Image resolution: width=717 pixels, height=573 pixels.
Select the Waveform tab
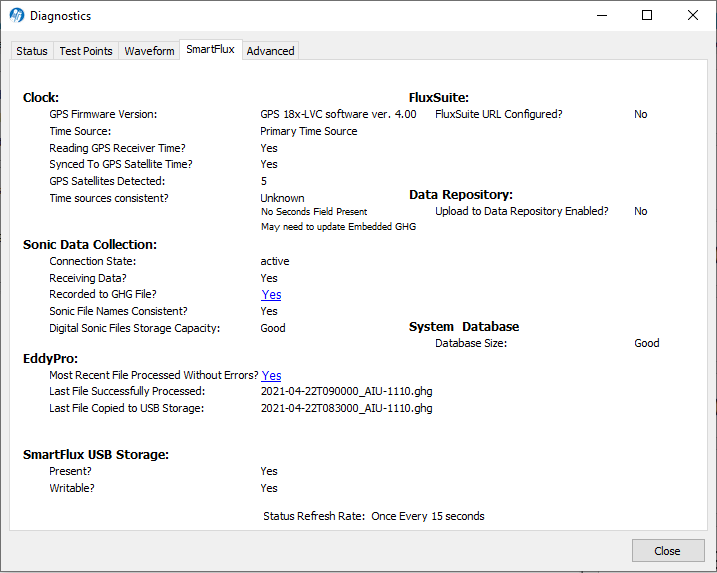[150, 51]
